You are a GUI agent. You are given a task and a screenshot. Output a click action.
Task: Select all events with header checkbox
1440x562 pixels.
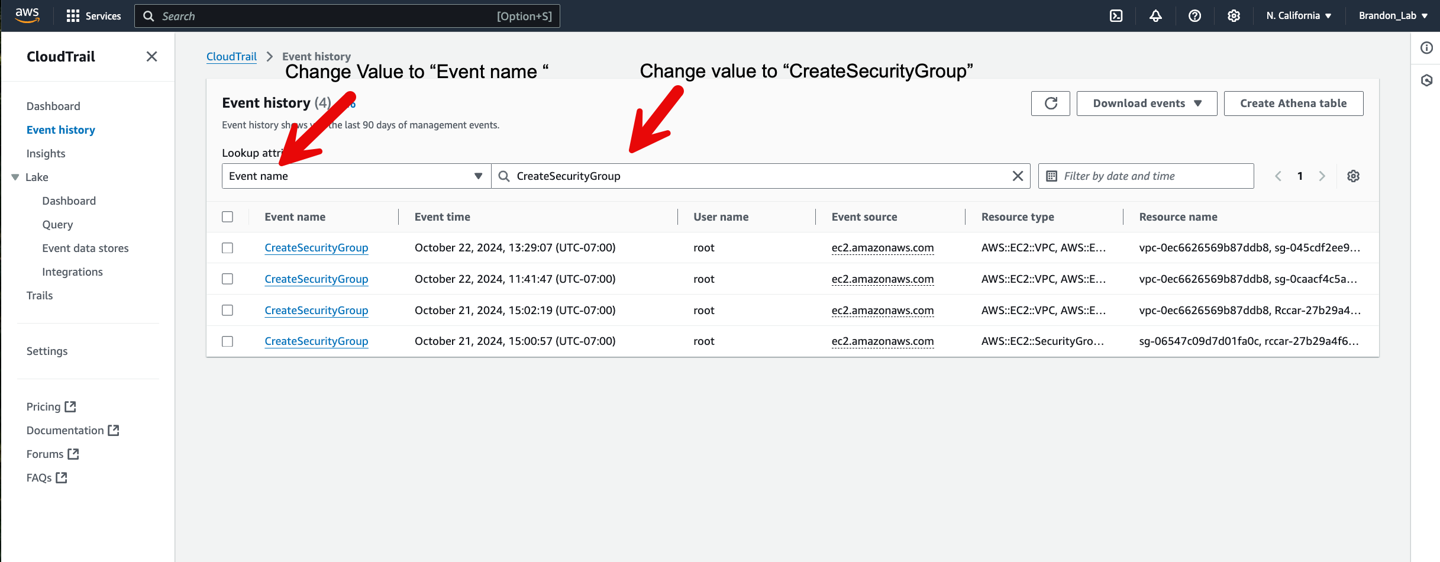(x=227, y=217)
